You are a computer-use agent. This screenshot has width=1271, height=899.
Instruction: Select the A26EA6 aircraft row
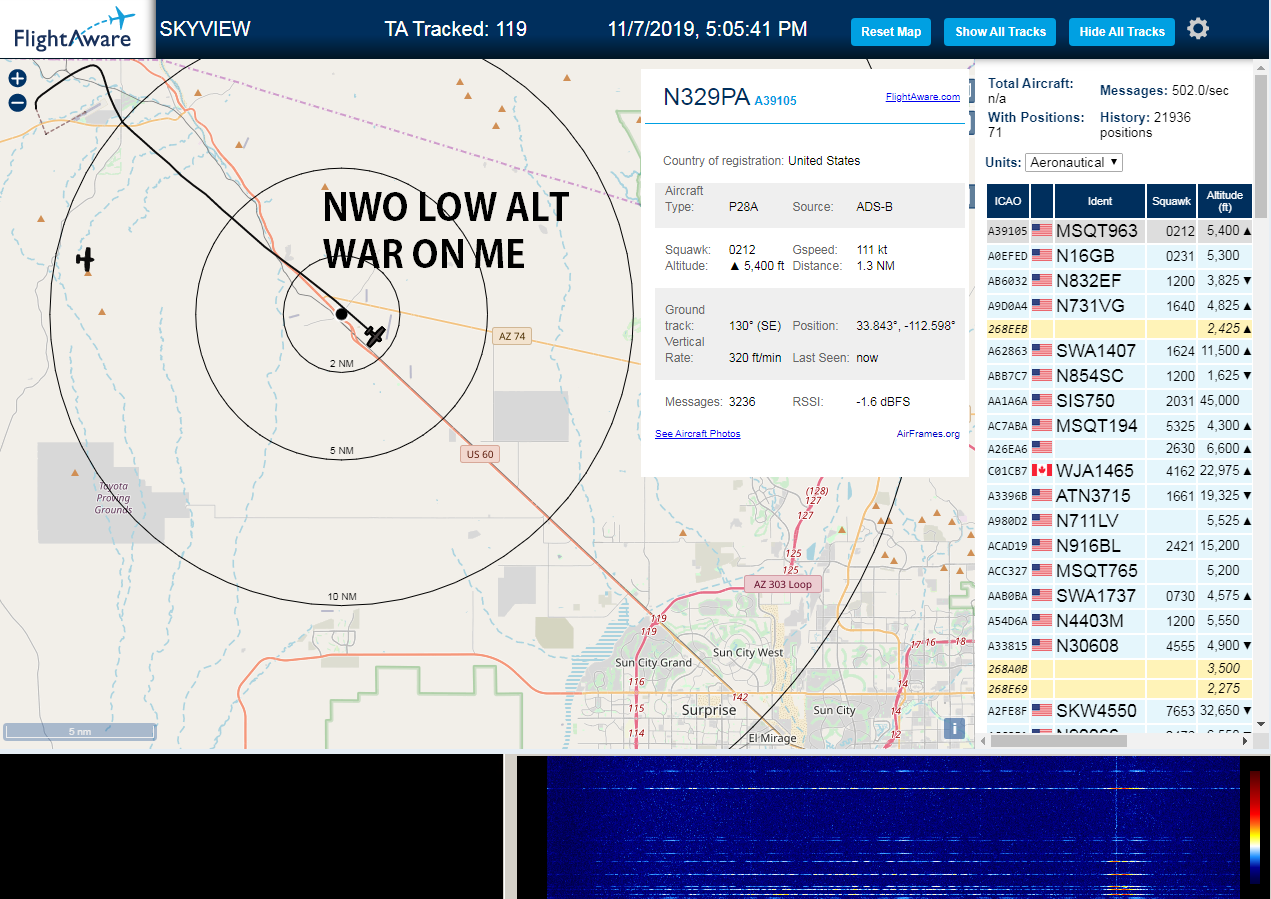tap(1119, 449)
